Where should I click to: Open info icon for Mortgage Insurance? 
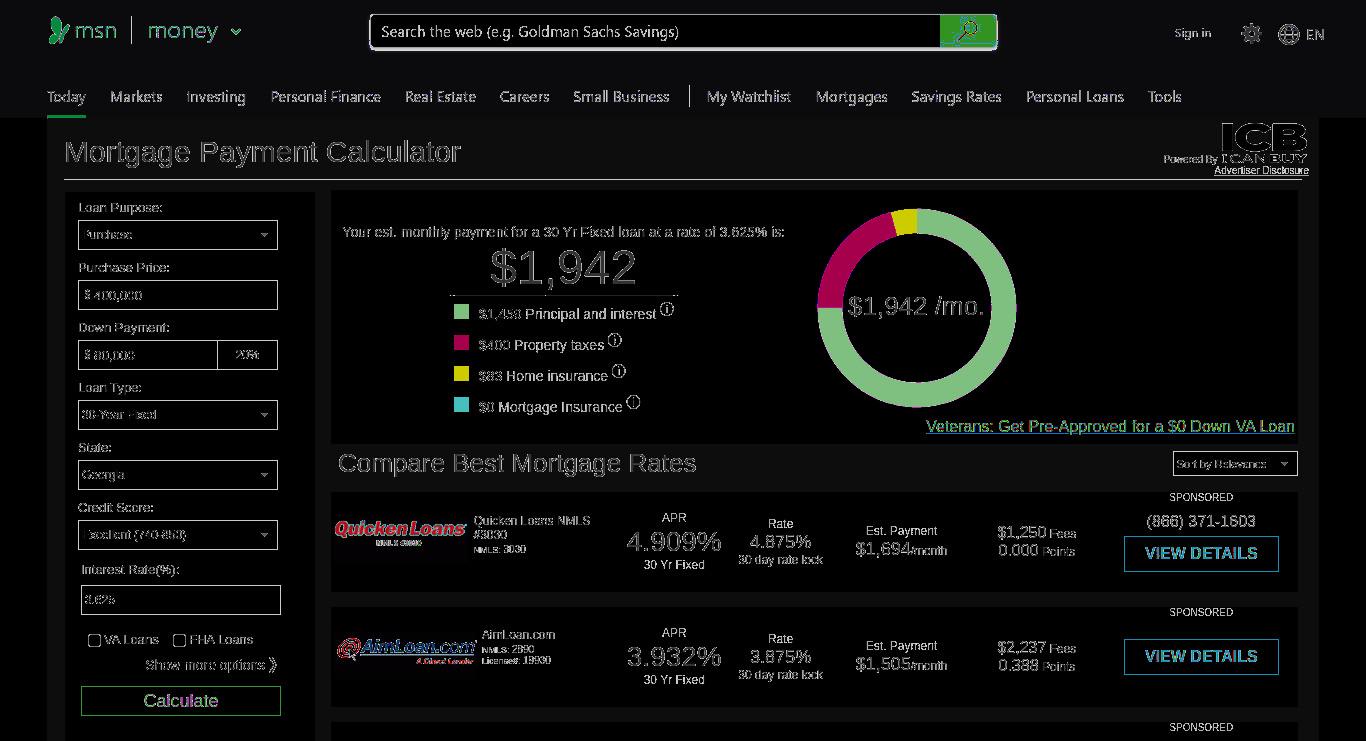(633, 403)
